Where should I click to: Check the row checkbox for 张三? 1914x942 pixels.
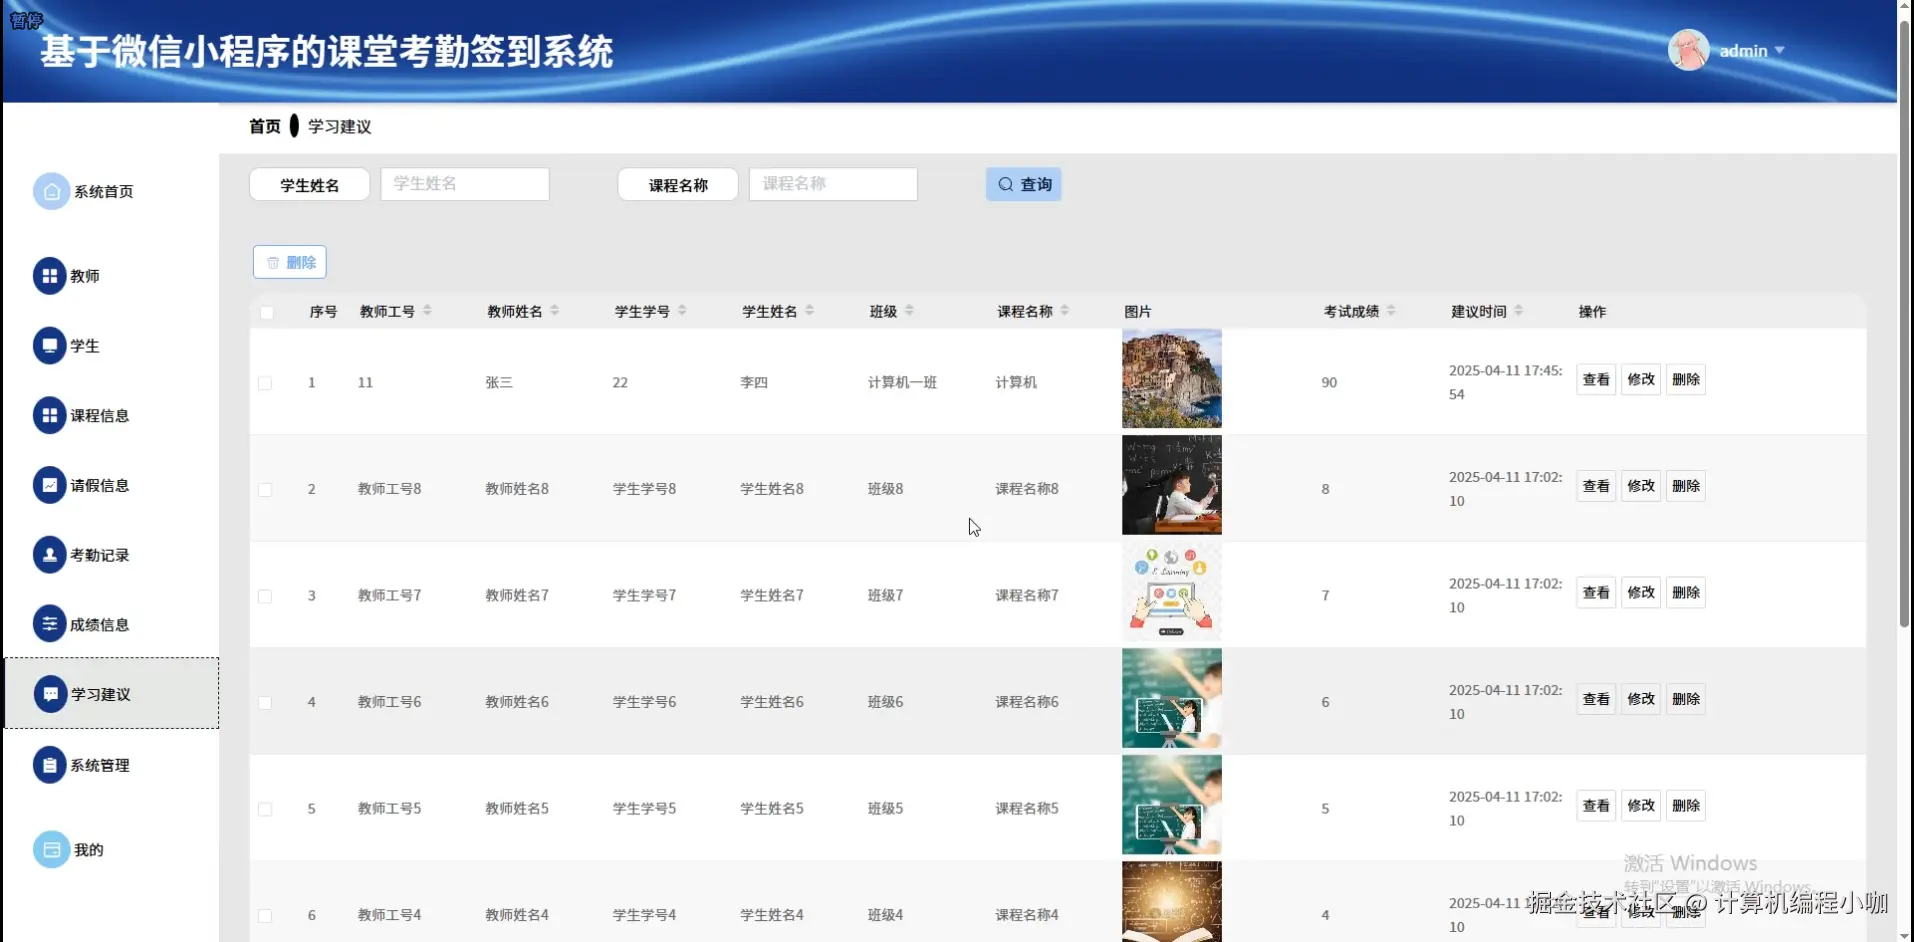(265, 382)
